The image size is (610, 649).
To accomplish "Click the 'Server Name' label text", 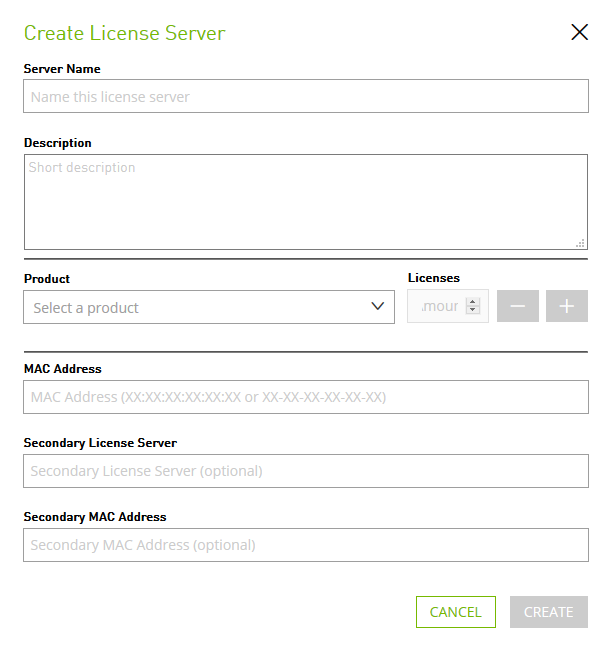I will pyautogui.click(x=62, y=69).
